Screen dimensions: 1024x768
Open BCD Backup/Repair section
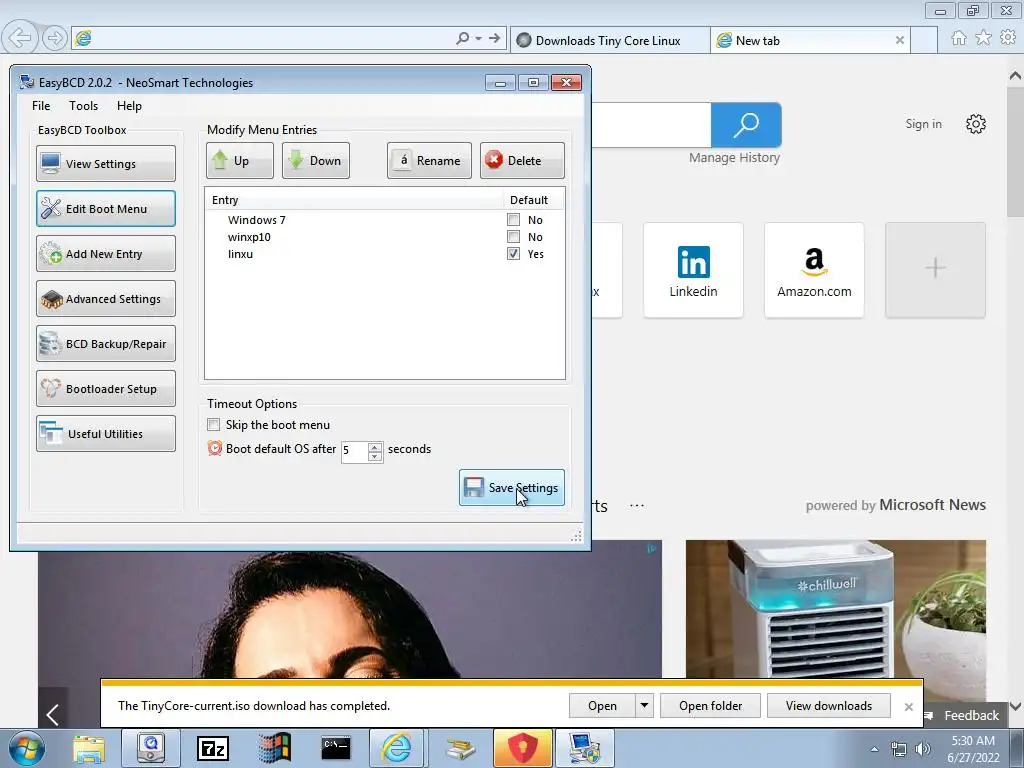[106, 344]
